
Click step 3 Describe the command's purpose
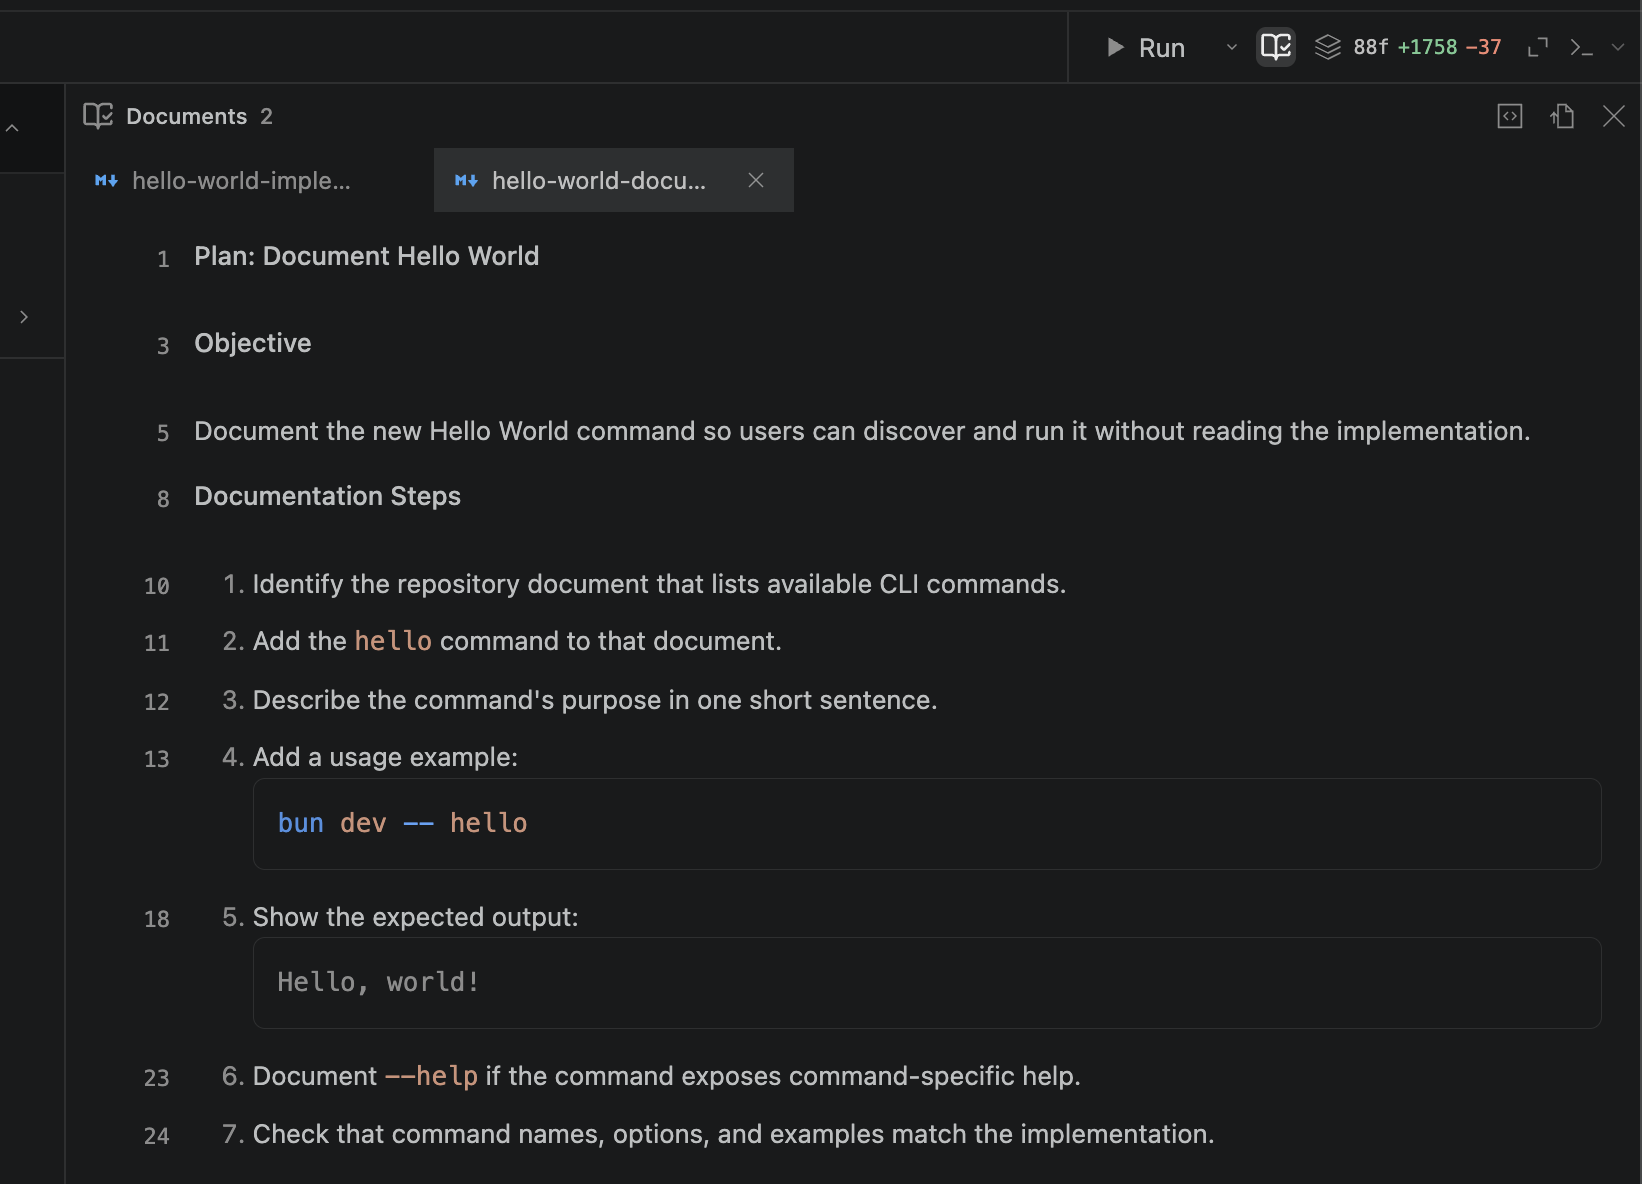(595, 700)
